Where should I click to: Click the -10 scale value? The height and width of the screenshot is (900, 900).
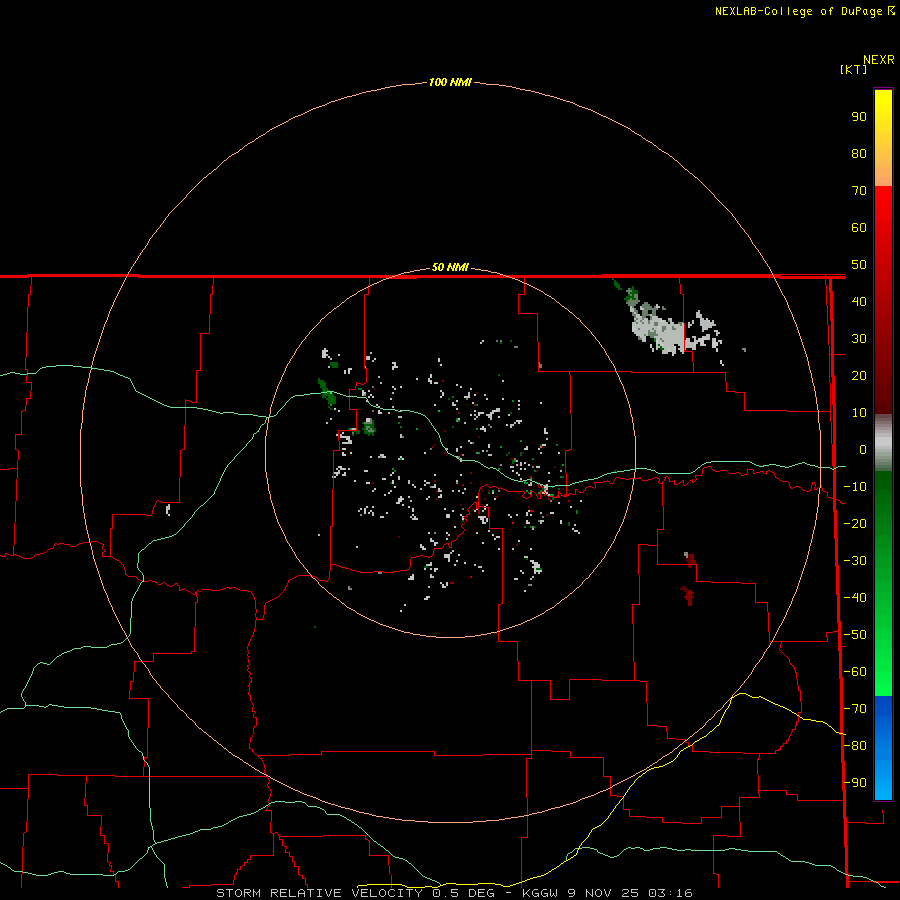[855, 487]
